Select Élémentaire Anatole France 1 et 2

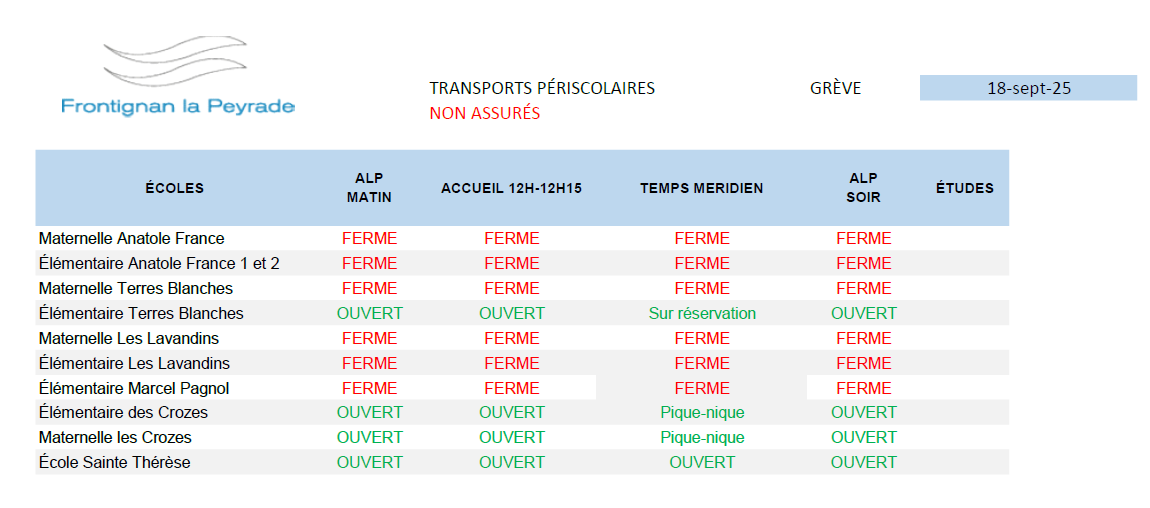tap(159, 264)
